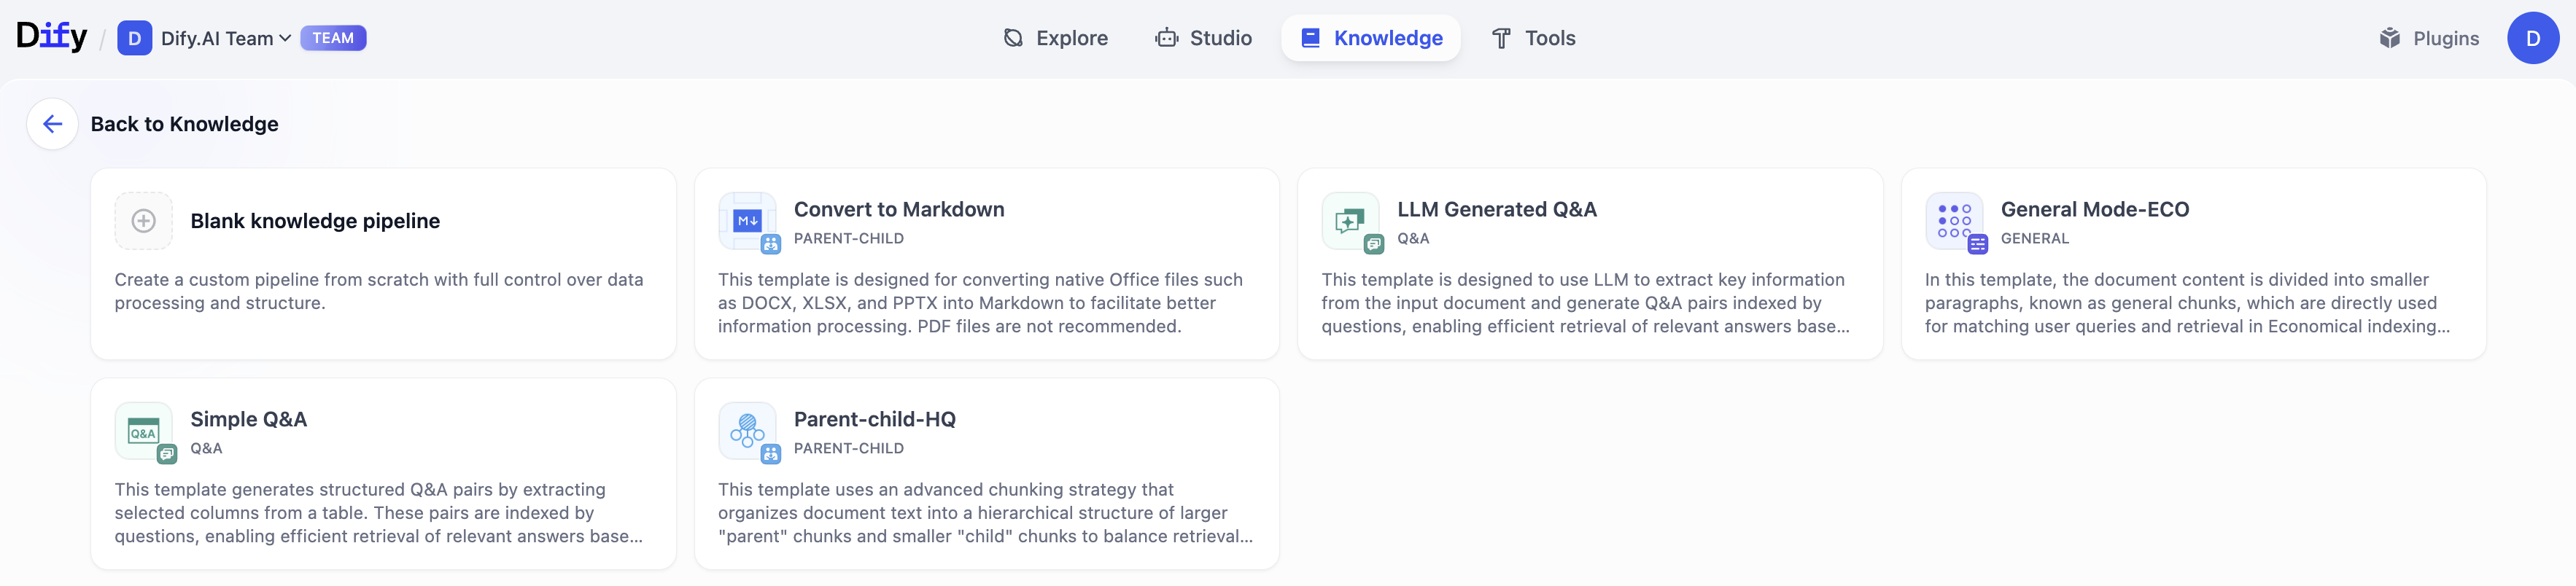
Task: Click the General Mode-ECO template icon
Action: pyautogui.click(x=1954, y=221)
